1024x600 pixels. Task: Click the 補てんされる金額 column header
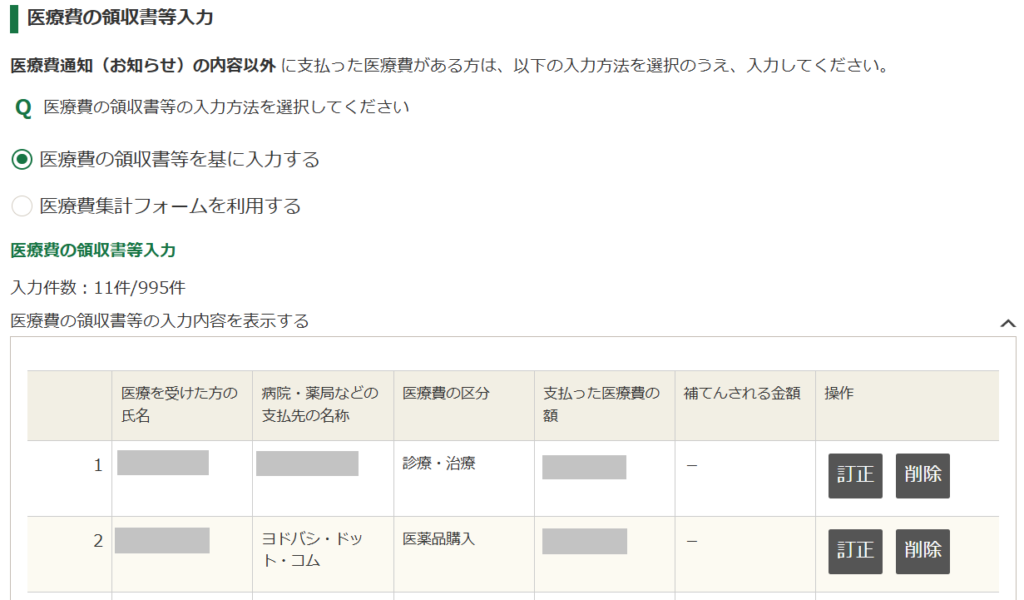(742, 394)
